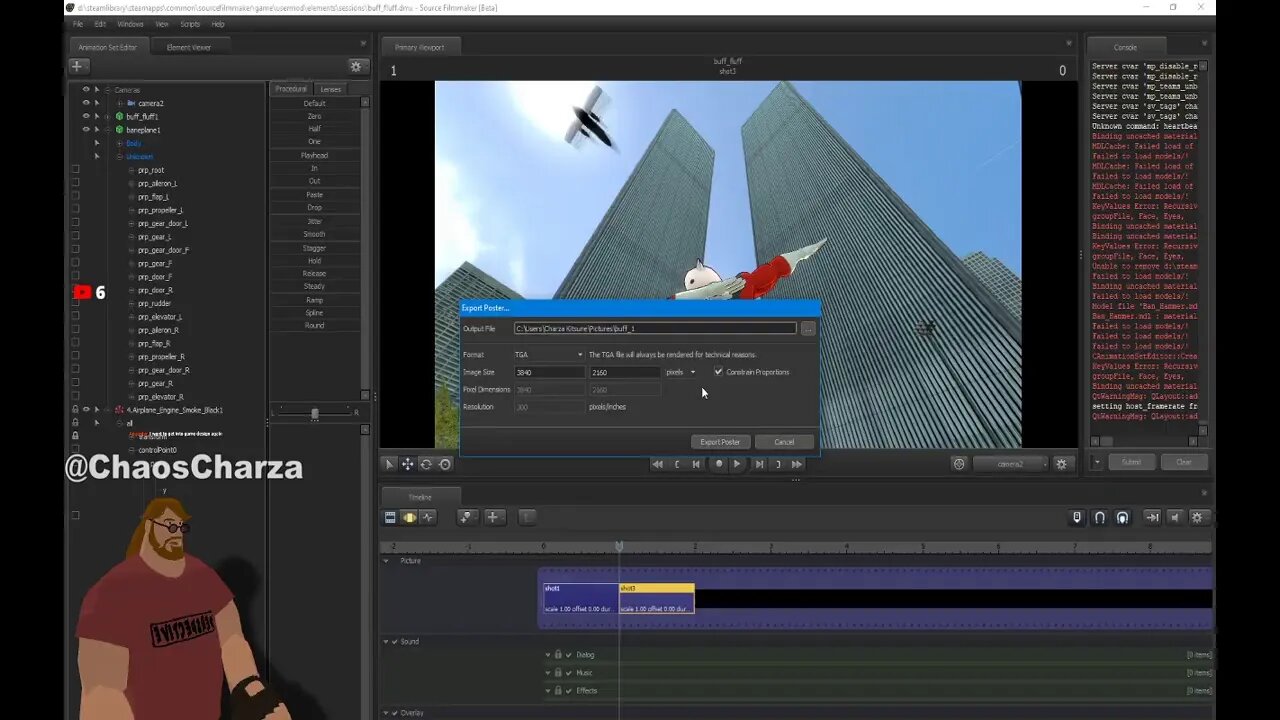The image size is (1280, 720).
Task: Step back one frame in the viewport
Action: (696, 464)
